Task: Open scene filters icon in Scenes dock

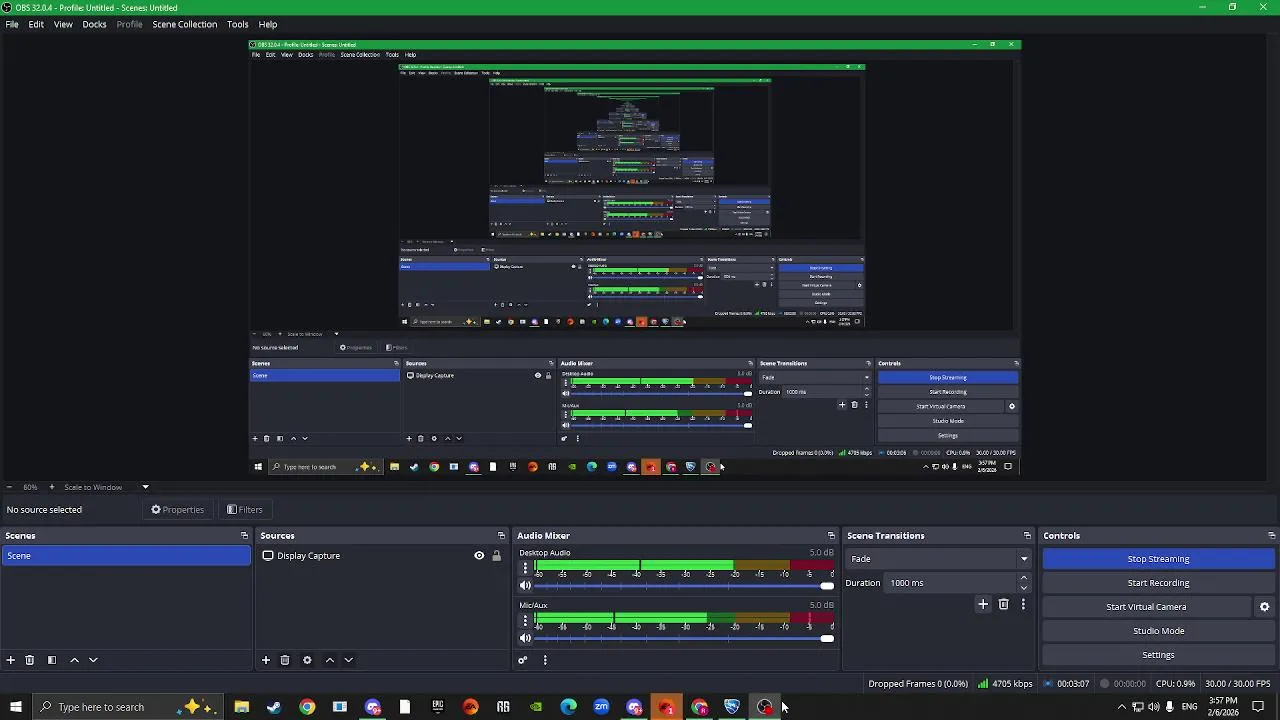Action: [x=52, y=660]
